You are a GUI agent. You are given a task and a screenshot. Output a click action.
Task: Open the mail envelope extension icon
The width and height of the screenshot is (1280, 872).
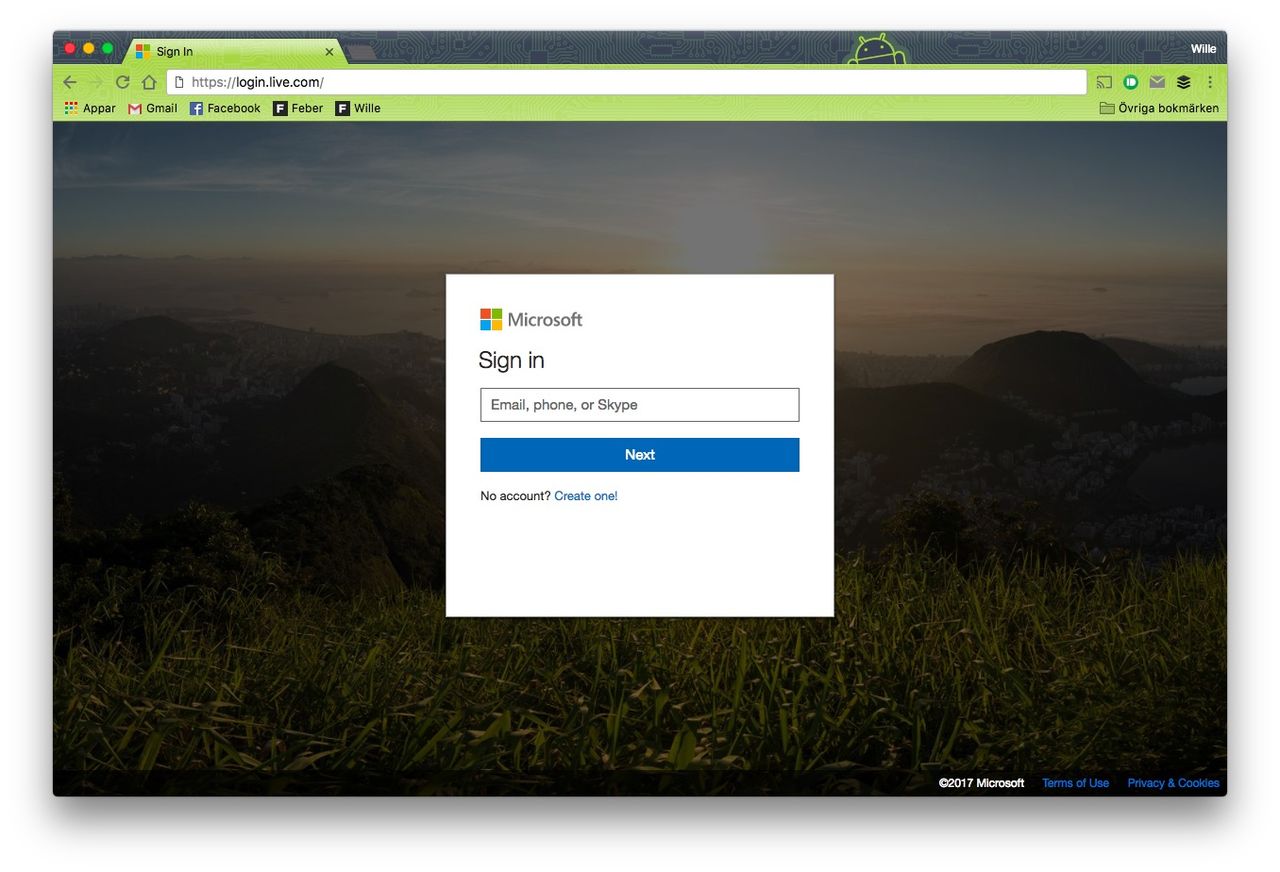(1157, 82)
